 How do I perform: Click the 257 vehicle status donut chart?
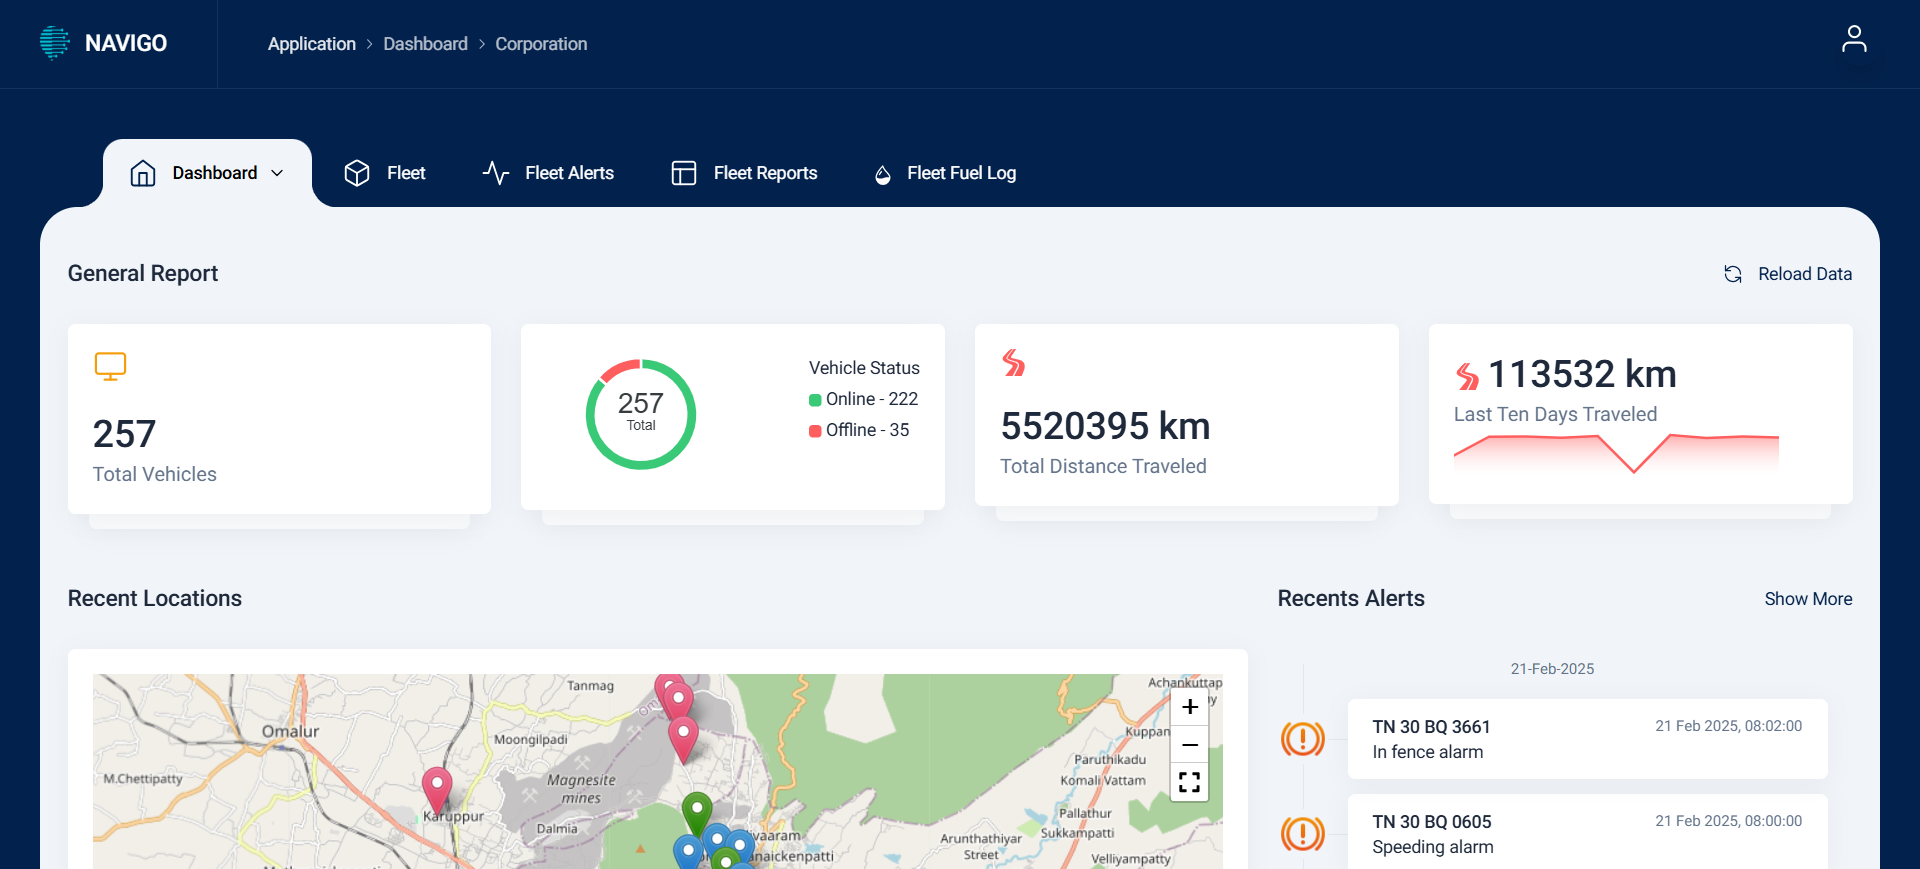[640, 414]
